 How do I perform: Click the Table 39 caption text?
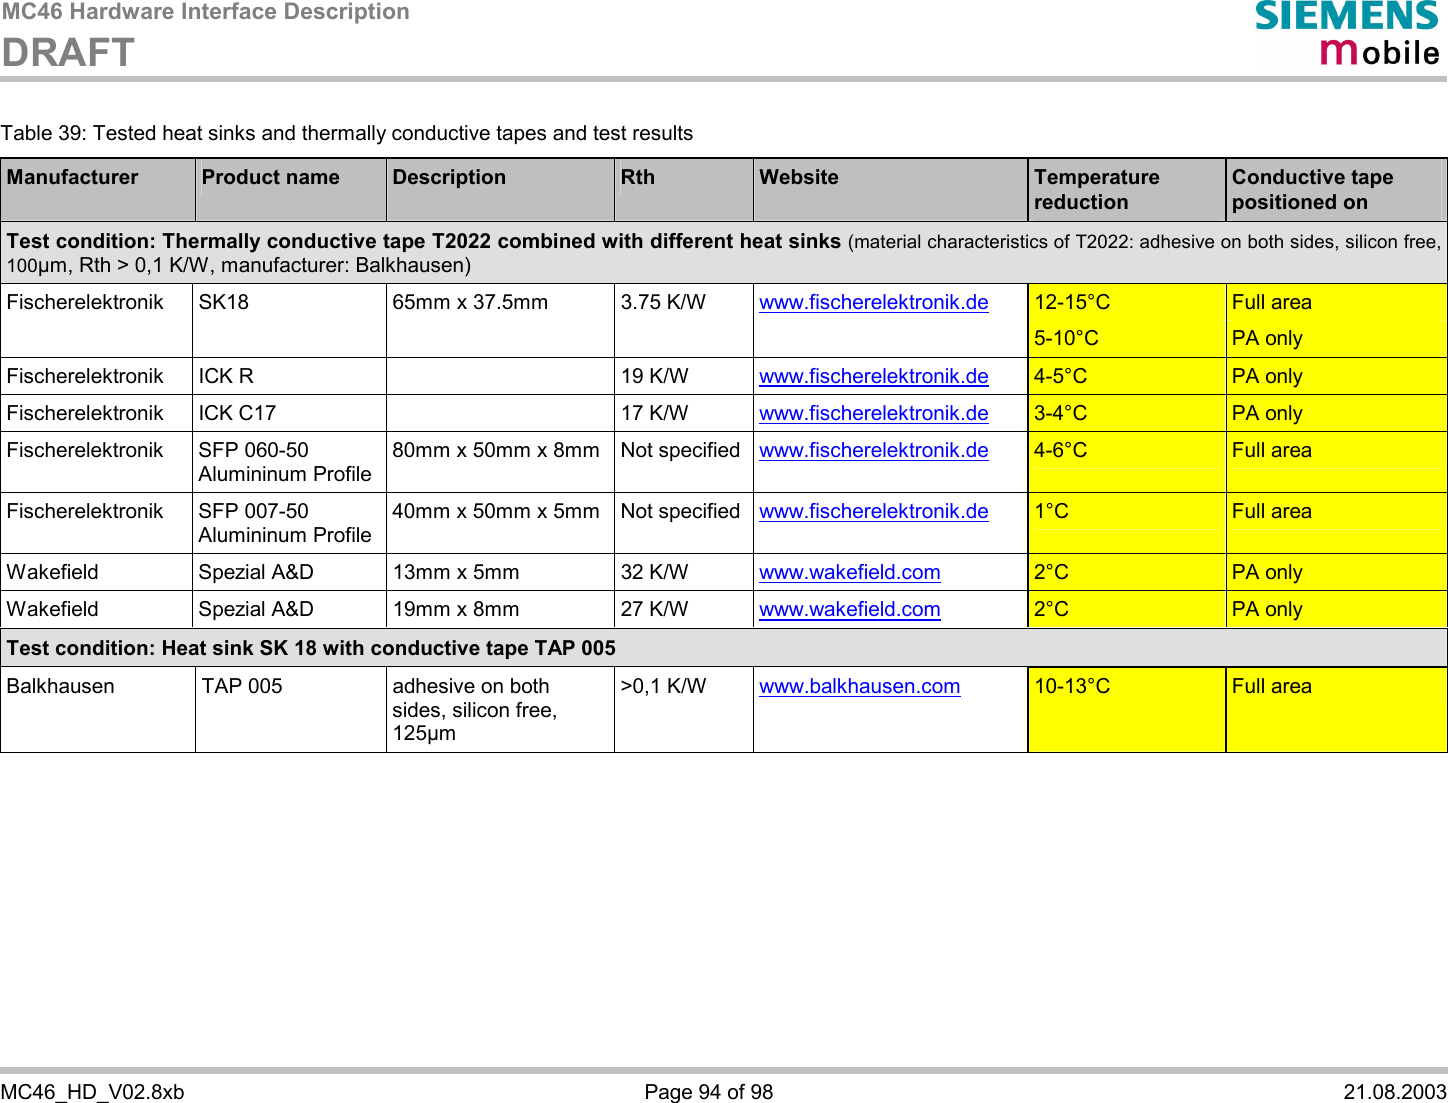[346, 133]
